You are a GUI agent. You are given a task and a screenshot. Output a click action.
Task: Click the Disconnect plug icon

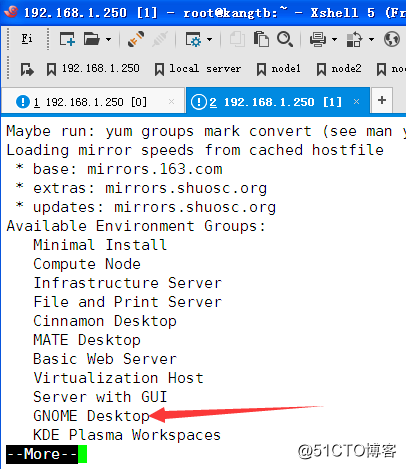[136, 39]
